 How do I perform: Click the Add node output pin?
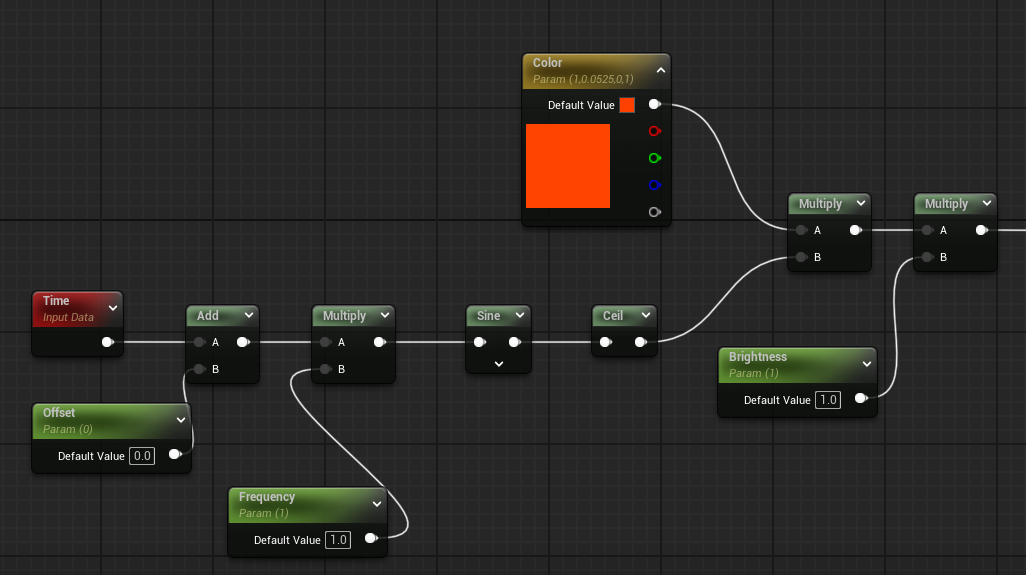pos(243,342)
